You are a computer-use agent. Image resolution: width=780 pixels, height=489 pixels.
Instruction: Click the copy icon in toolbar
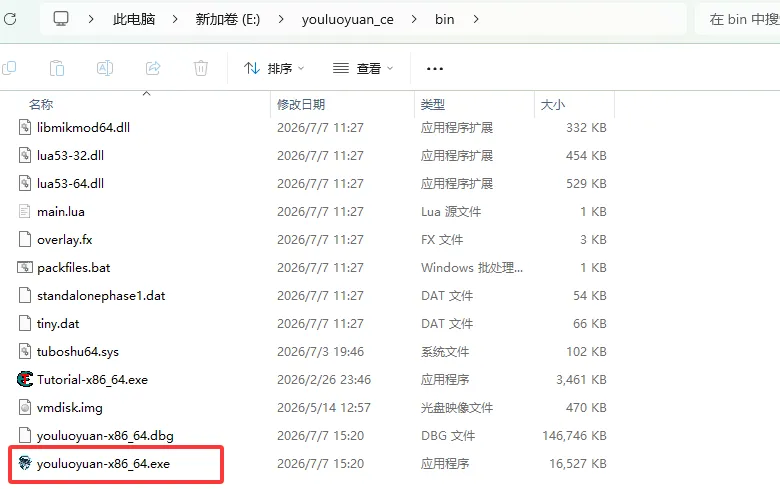tap(9, 68)
